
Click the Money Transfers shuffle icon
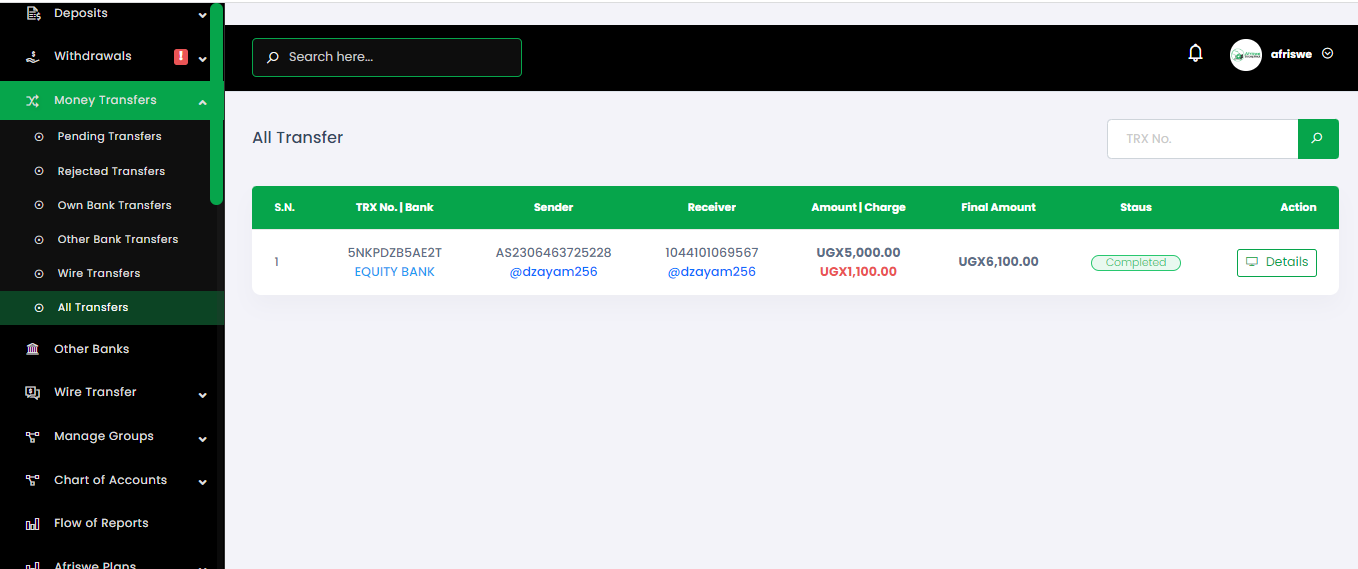[x=33, y=101]
